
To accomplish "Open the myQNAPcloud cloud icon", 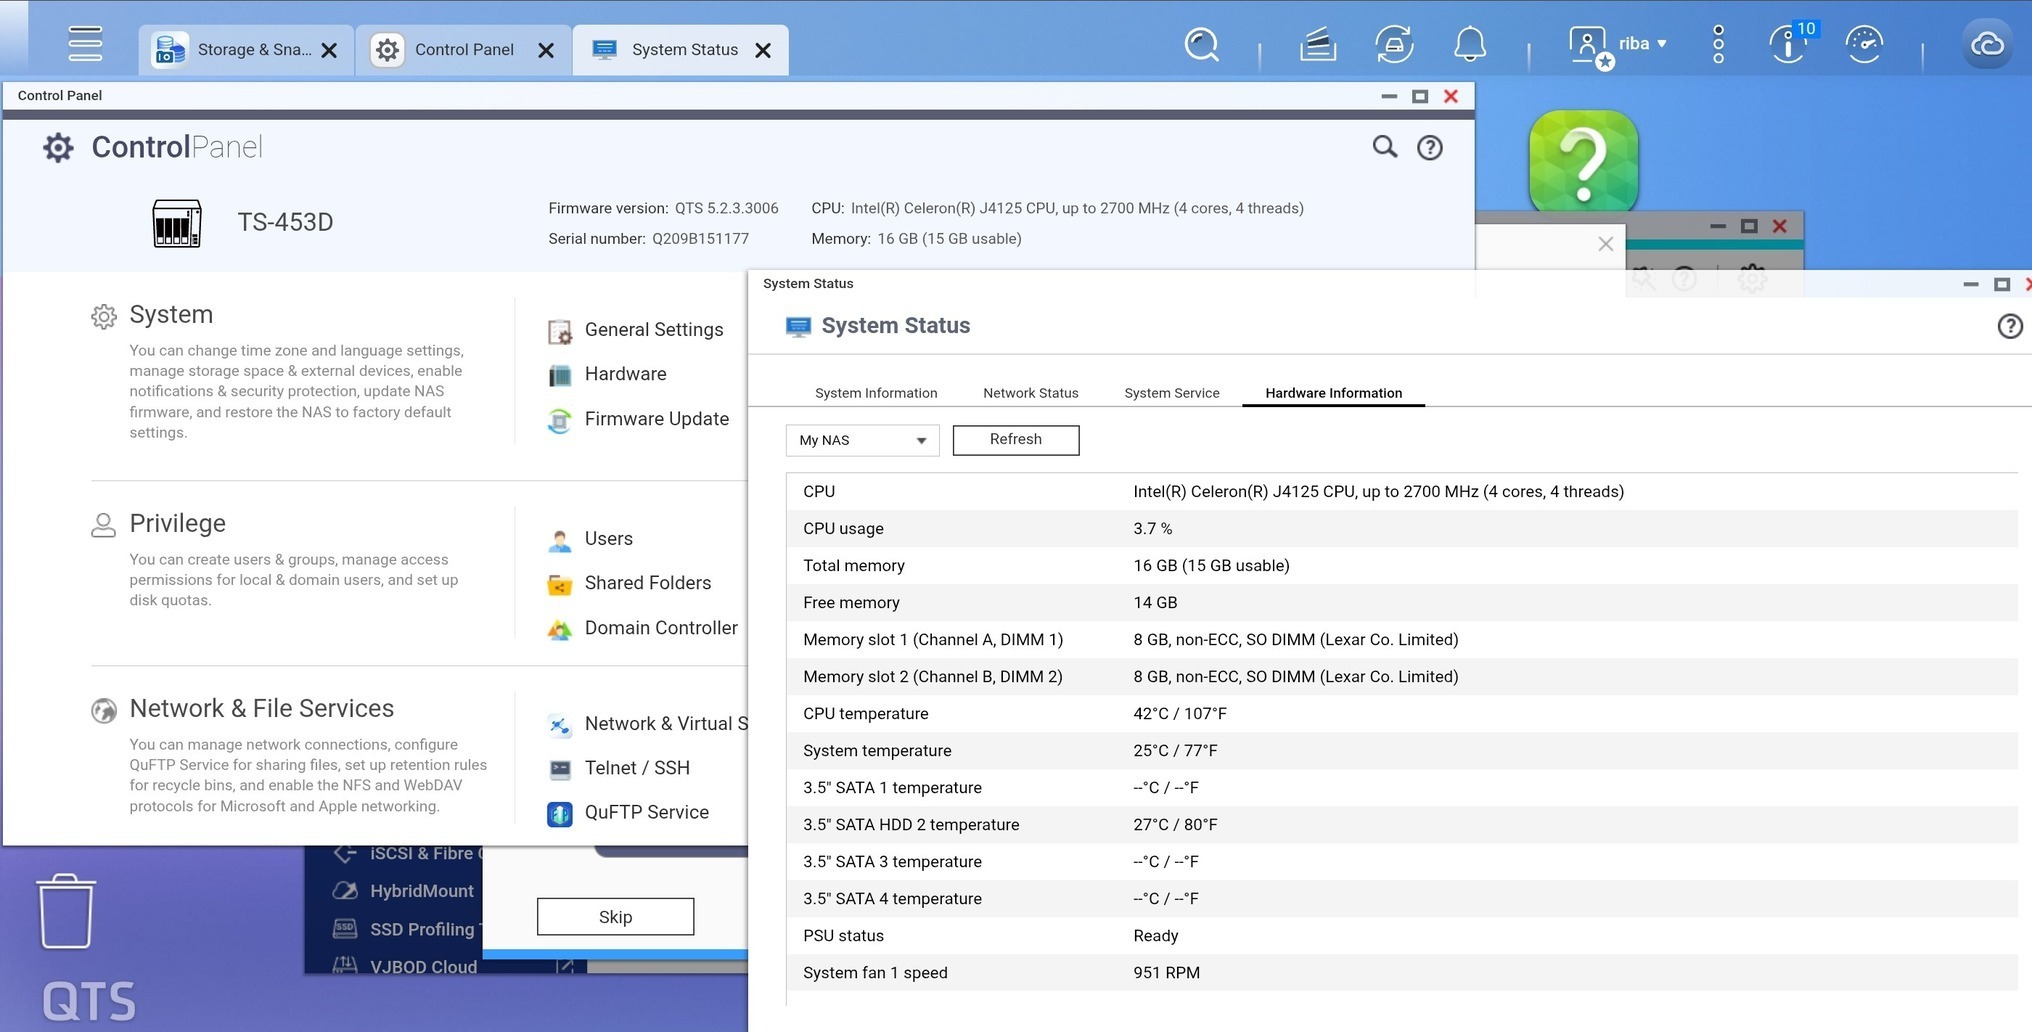I will tap(1987, 44).
